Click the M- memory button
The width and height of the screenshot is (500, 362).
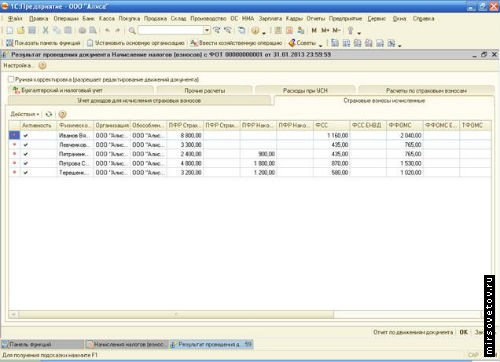[x=336, y=30]
